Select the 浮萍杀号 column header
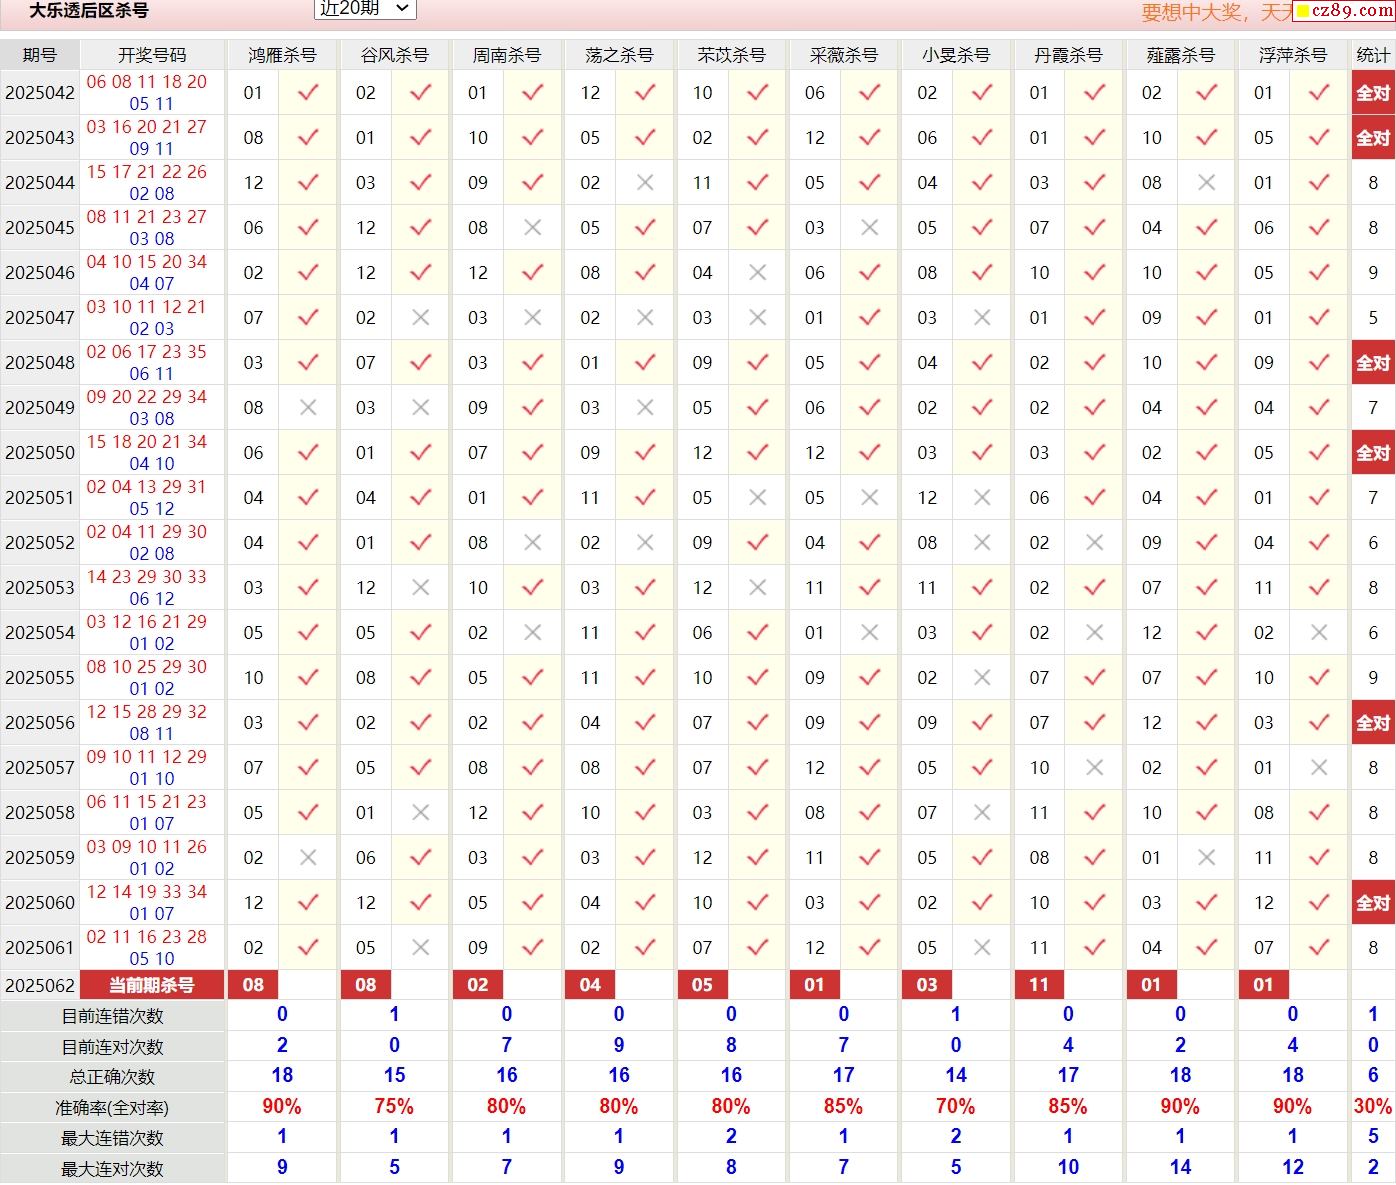This screenshot has height=1185, width=1396. [1293, 55]
